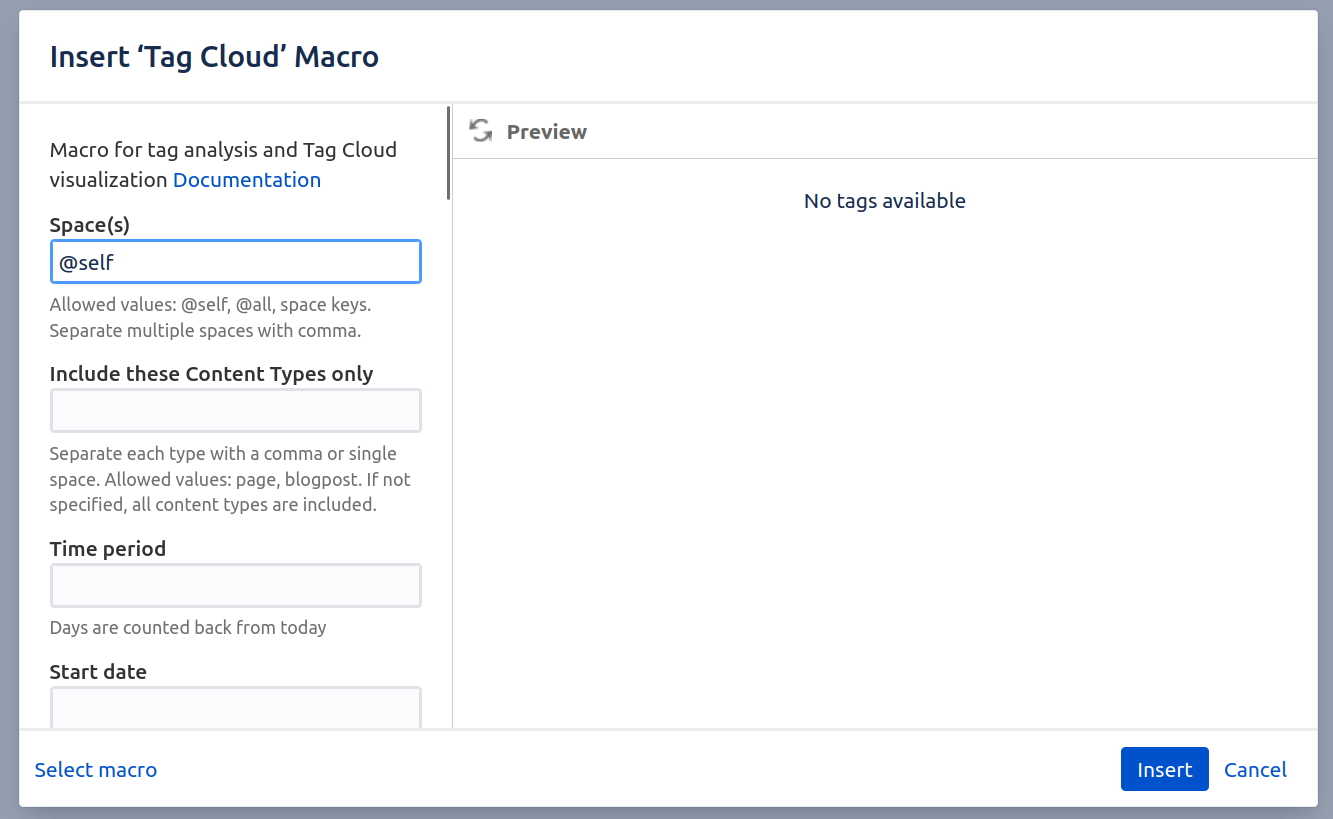1333x819 pixels.
Task: Click the Time period label
Action: (x=107, y=548)
